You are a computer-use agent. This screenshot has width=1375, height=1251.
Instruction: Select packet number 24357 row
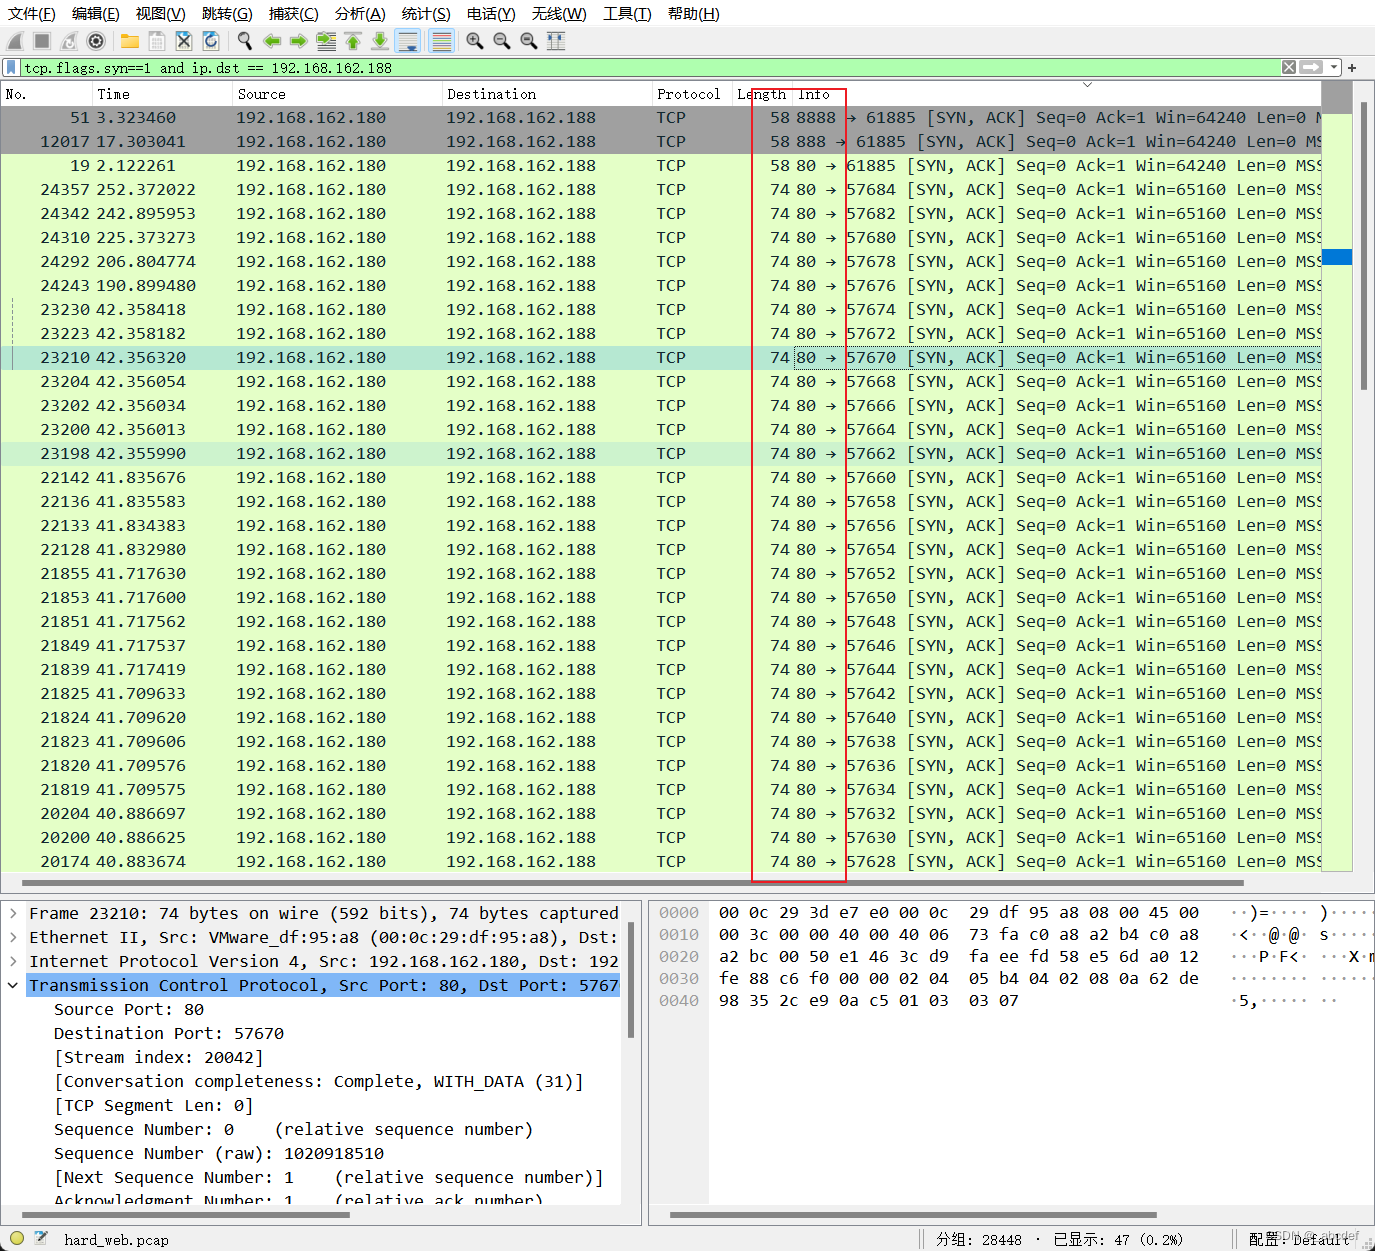(661, 189)
